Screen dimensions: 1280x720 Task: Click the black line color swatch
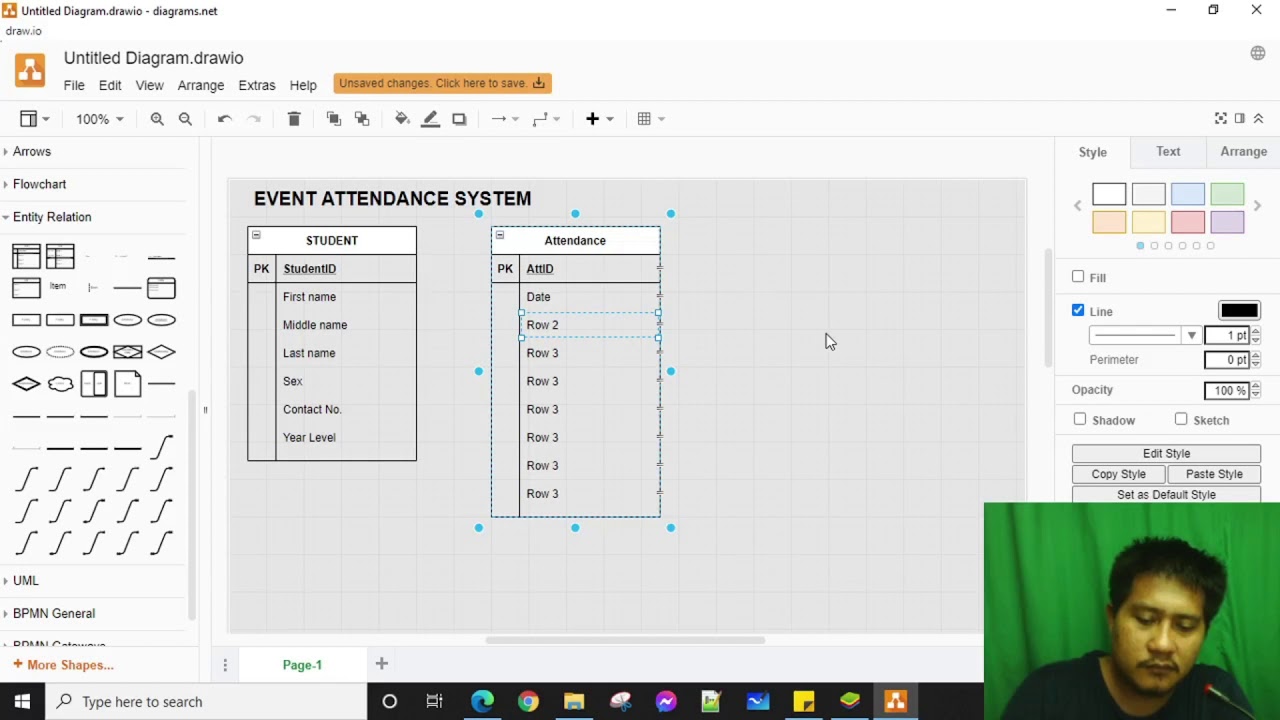coord(1239,311)
